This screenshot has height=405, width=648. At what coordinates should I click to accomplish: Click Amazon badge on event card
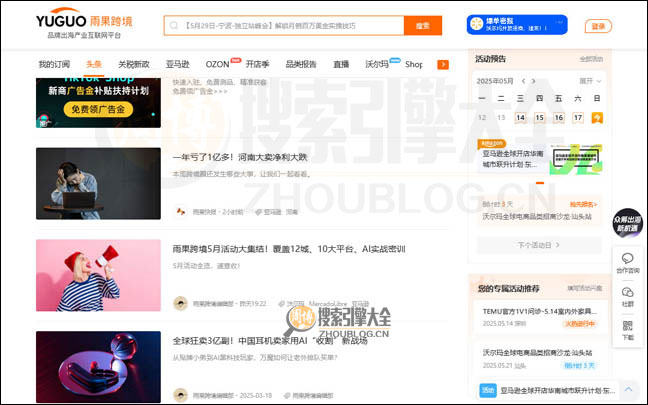coord(491,143)
